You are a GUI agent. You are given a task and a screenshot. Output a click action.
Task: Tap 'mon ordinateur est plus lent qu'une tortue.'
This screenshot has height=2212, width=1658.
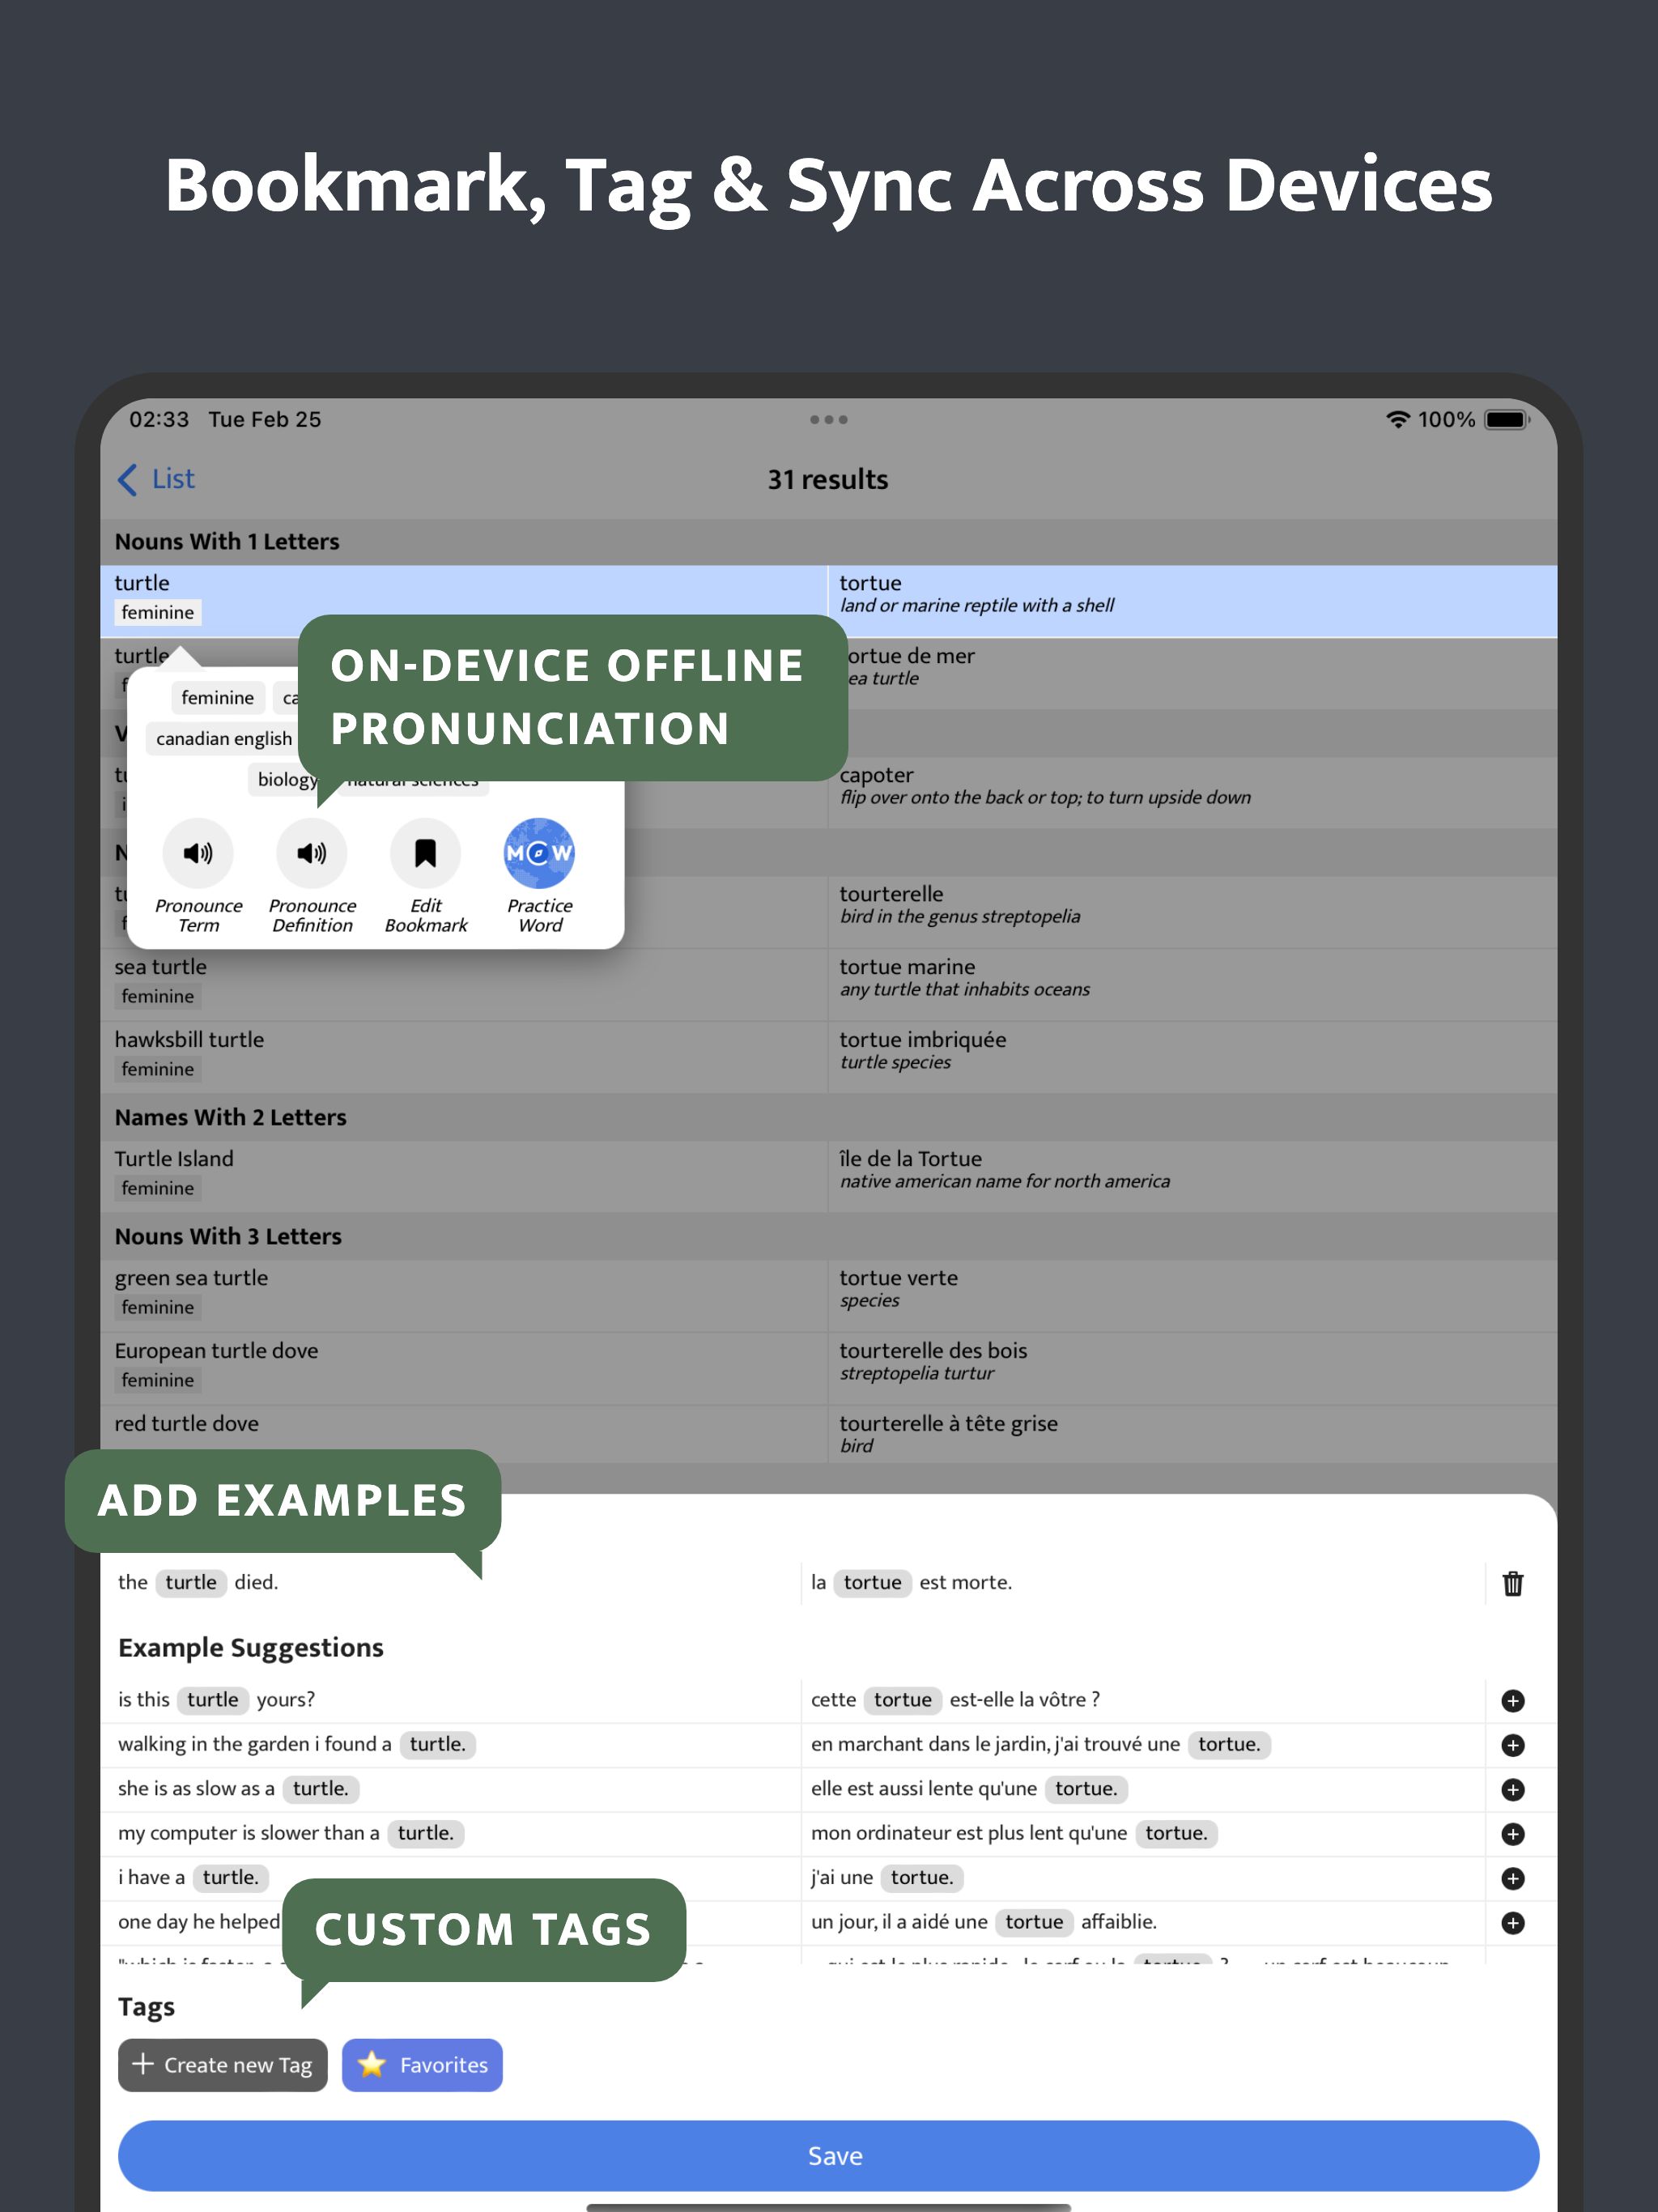pos(1014,1834)
